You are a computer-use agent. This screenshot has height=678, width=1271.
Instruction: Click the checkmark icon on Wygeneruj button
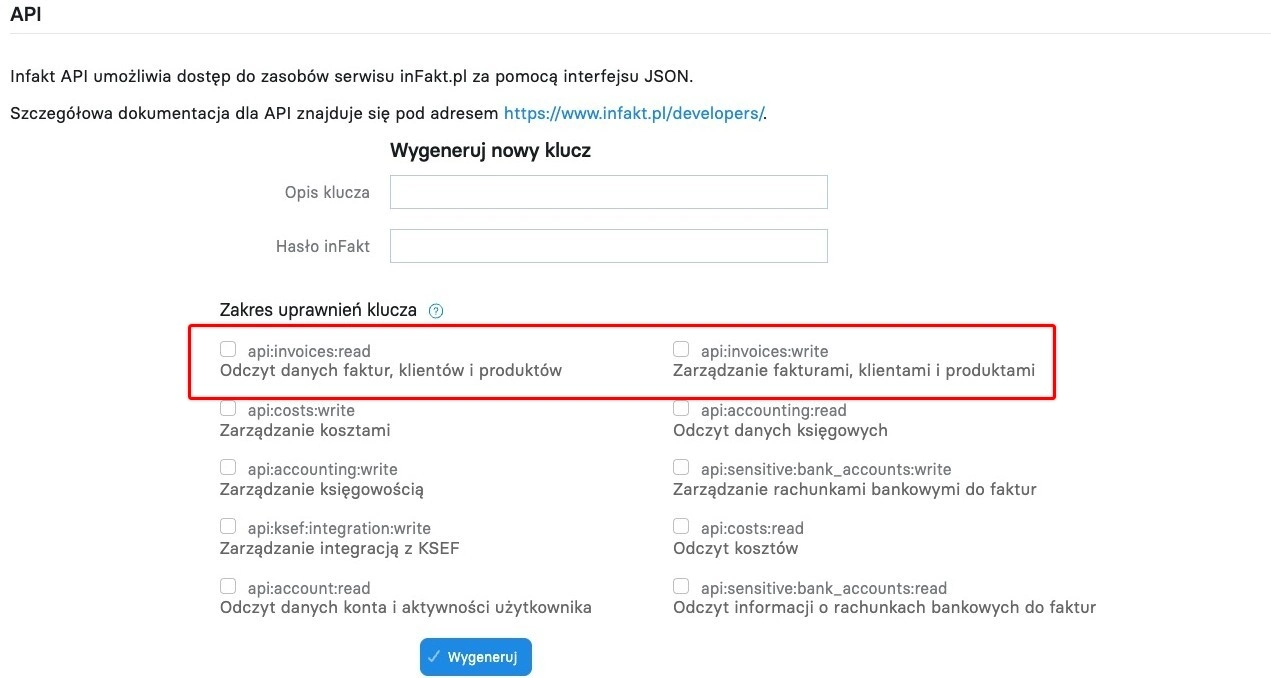434,657
